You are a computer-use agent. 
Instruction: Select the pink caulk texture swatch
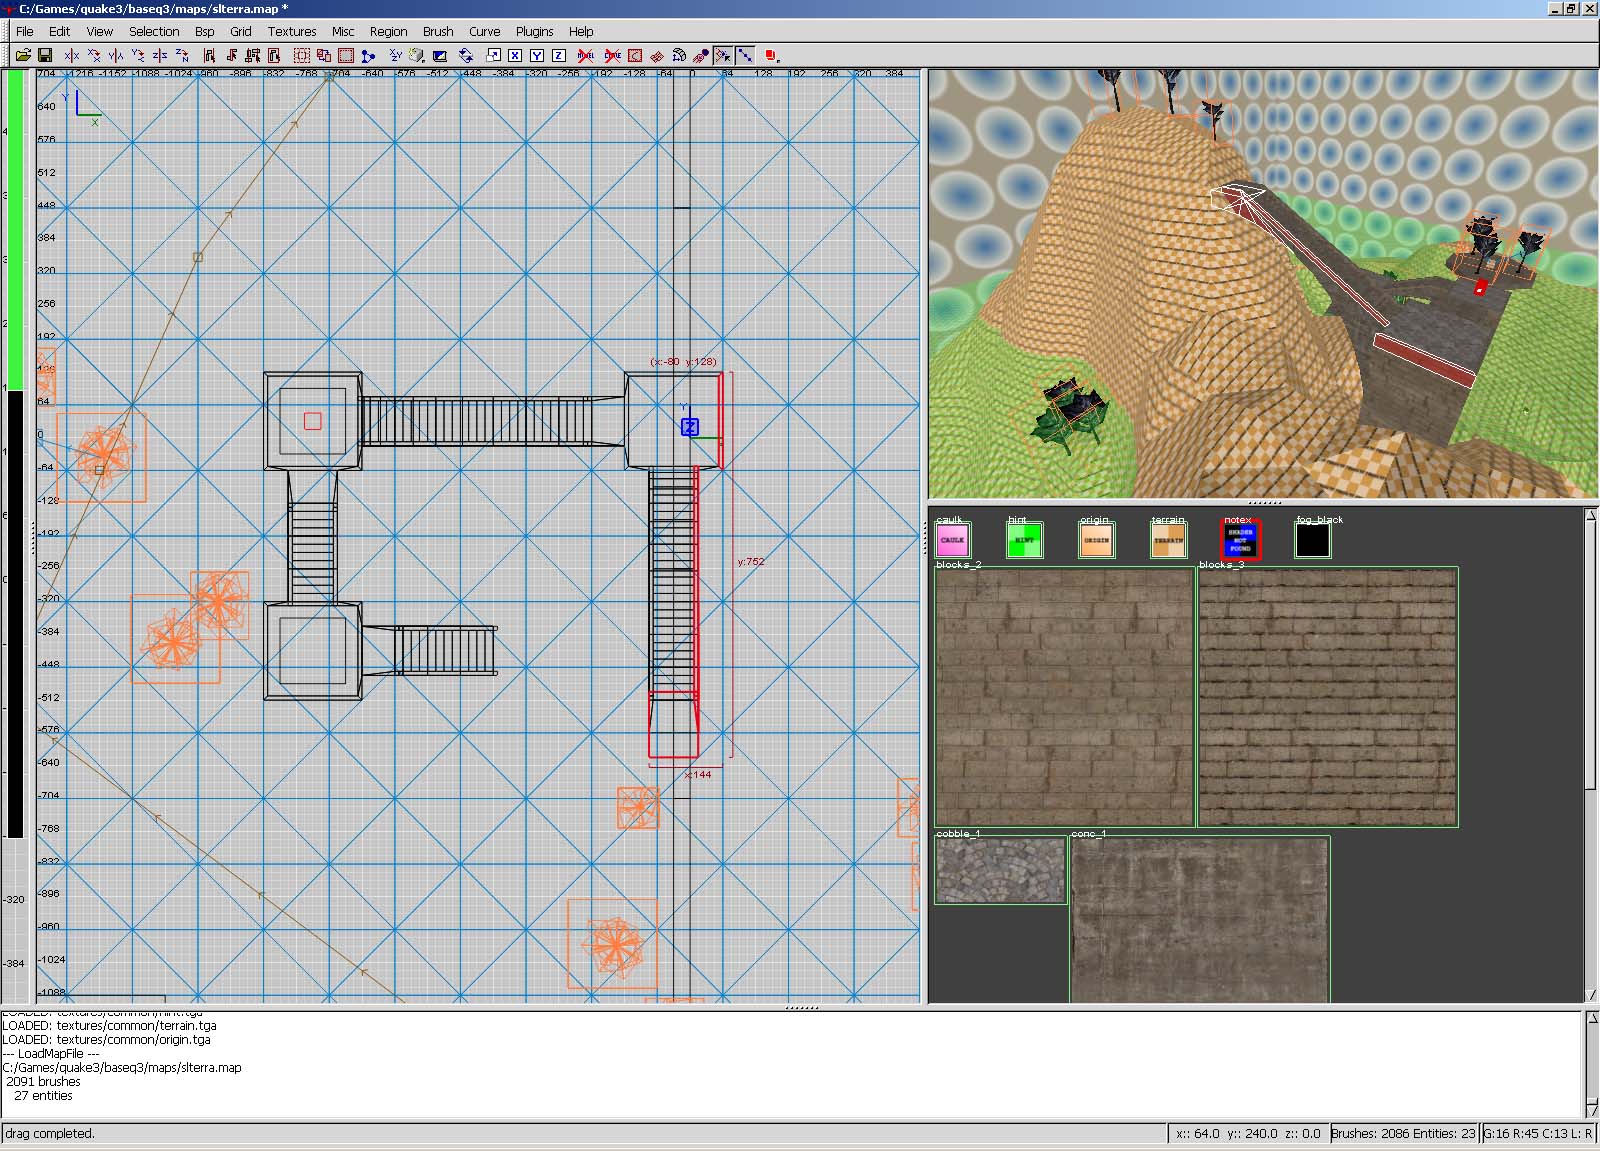[952, 540]
